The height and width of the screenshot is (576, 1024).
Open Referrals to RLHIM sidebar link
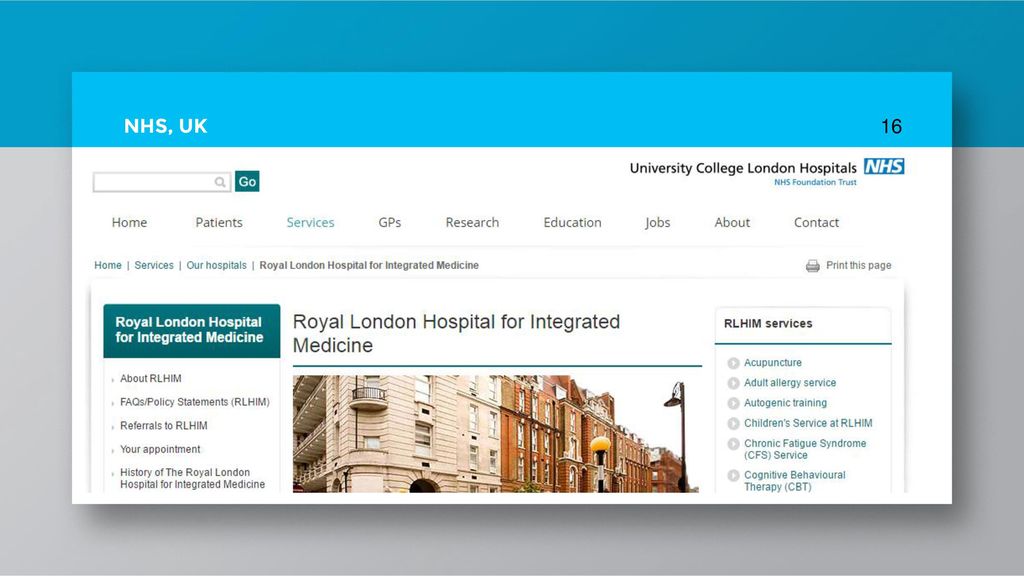click(163, 426)
